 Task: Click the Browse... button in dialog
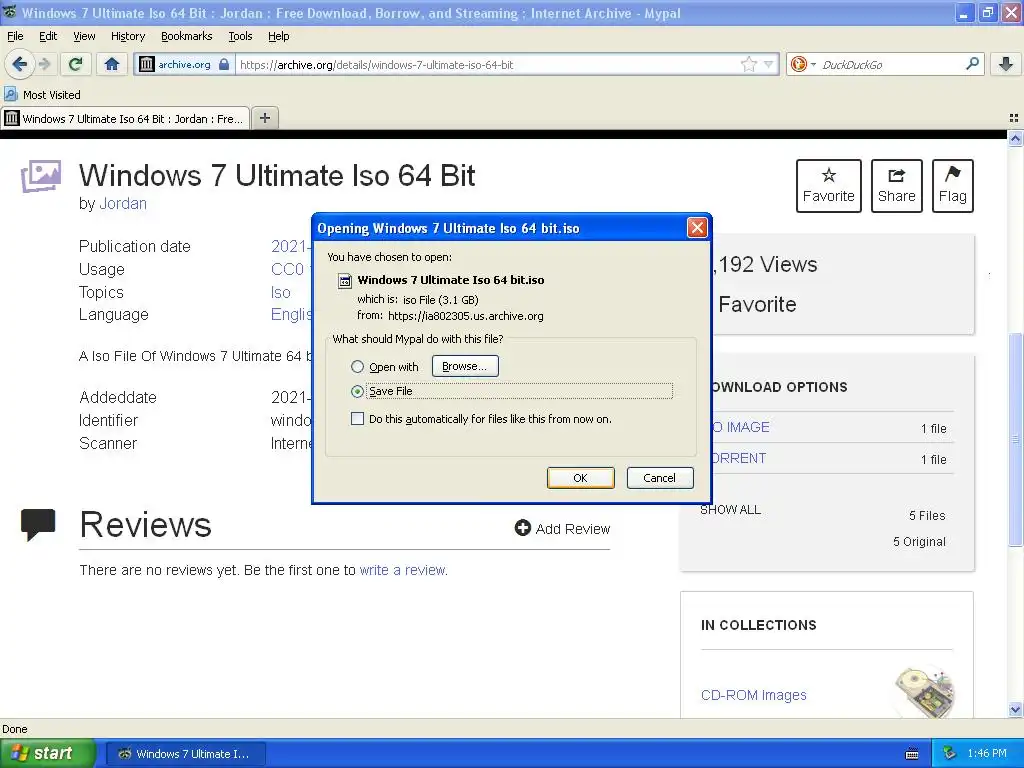click(464, 366)
